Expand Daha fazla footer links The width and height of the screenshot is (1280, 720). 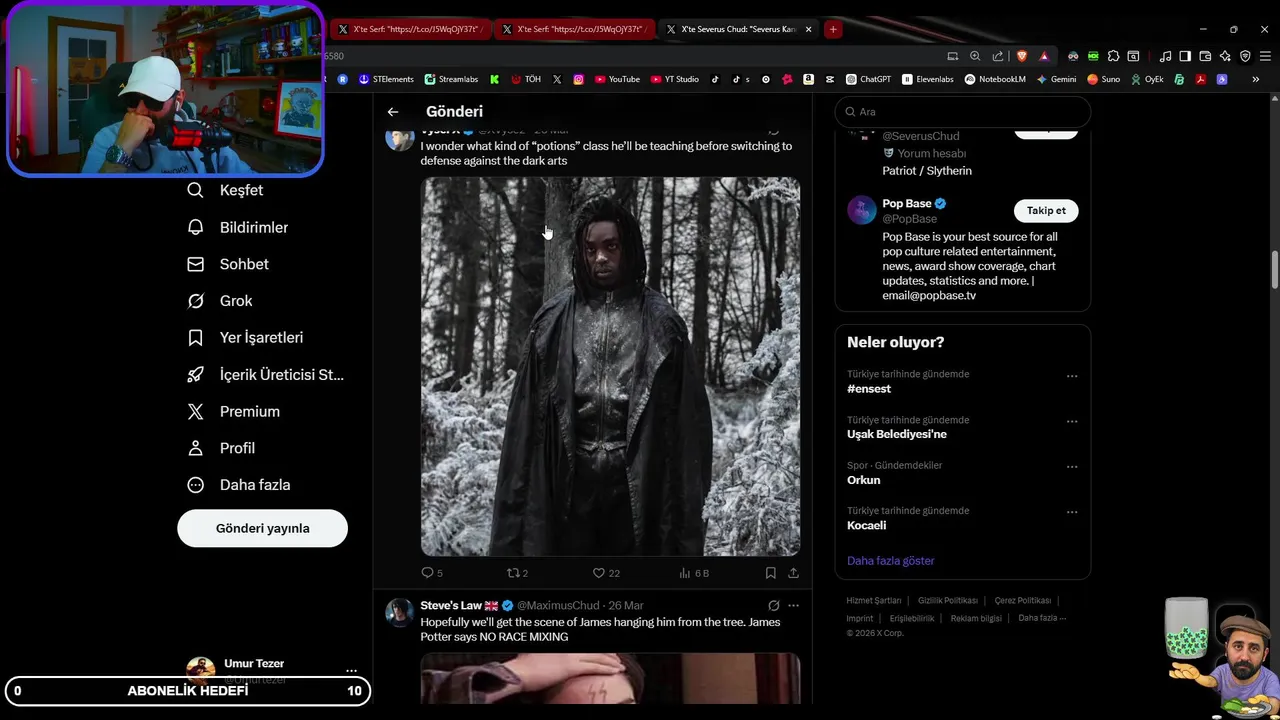pyautogui.click(x=1042, y=618)
